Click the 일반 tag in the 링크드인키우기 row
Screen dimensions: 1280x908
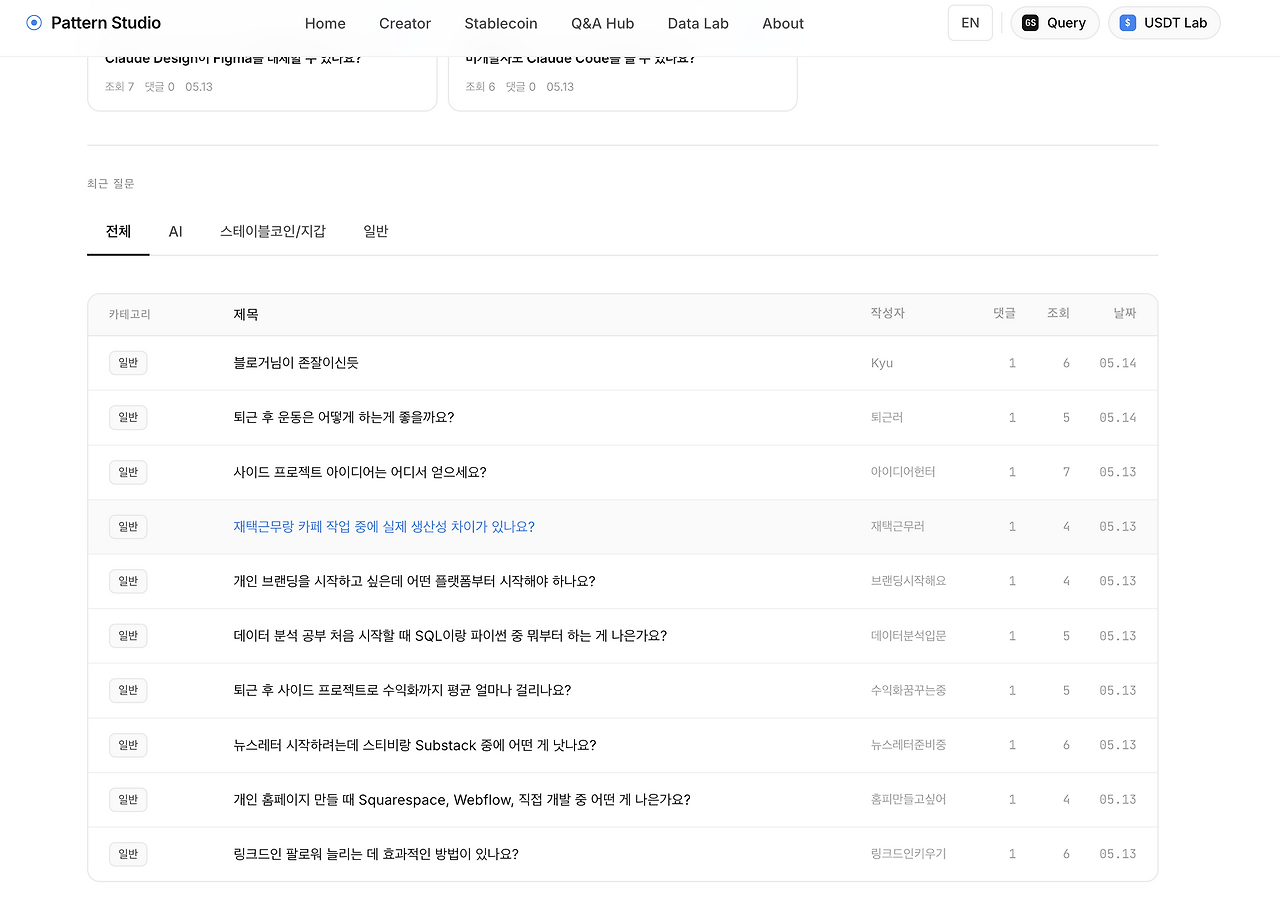click(x=128, y=854)
